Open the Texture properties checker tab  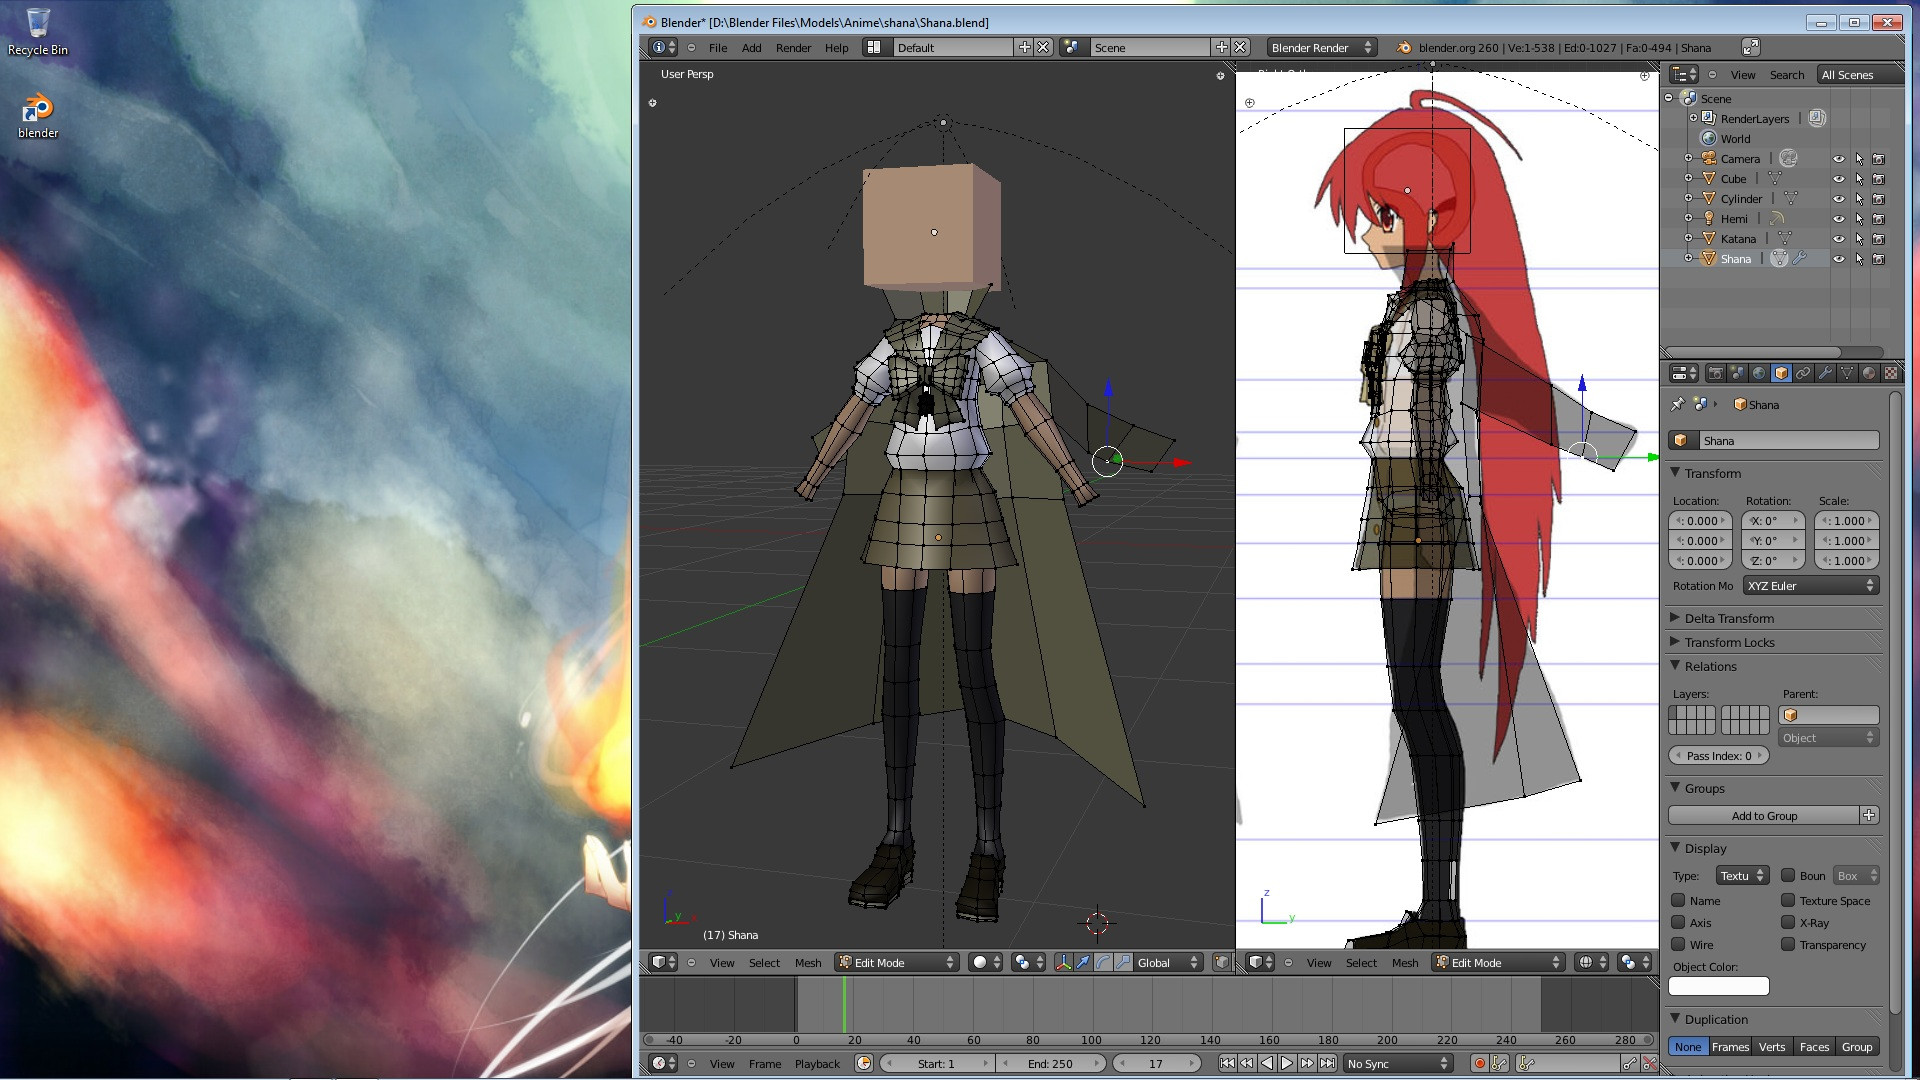(x=1891, y=373)
